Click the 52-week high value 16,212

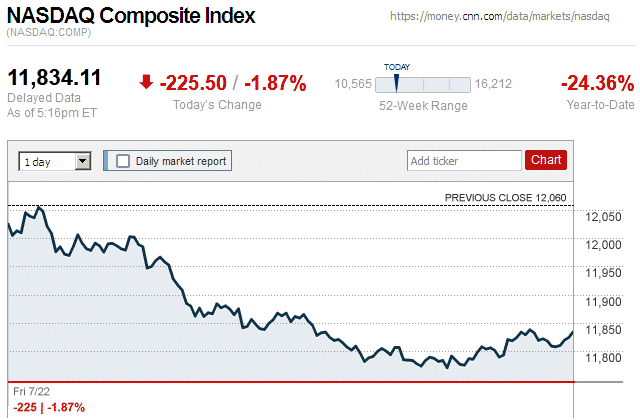point(493,84)
